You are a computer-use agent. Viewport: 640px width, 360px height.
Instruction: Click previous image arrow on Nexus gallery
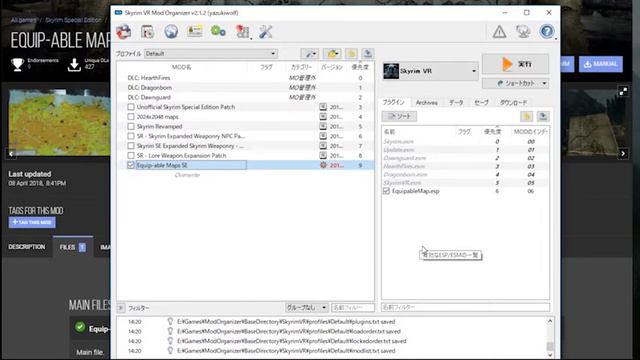[11, 154]
